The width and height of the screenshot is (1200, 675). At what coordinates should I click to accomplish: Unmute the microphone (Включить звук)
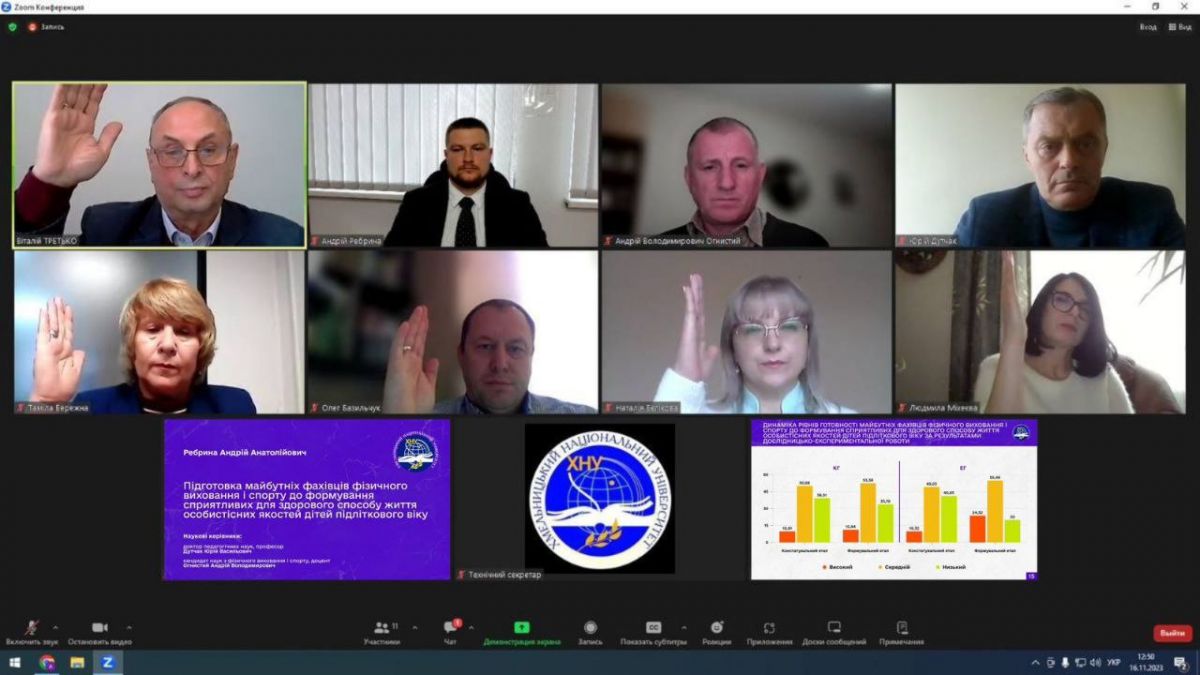pos(32,628)
